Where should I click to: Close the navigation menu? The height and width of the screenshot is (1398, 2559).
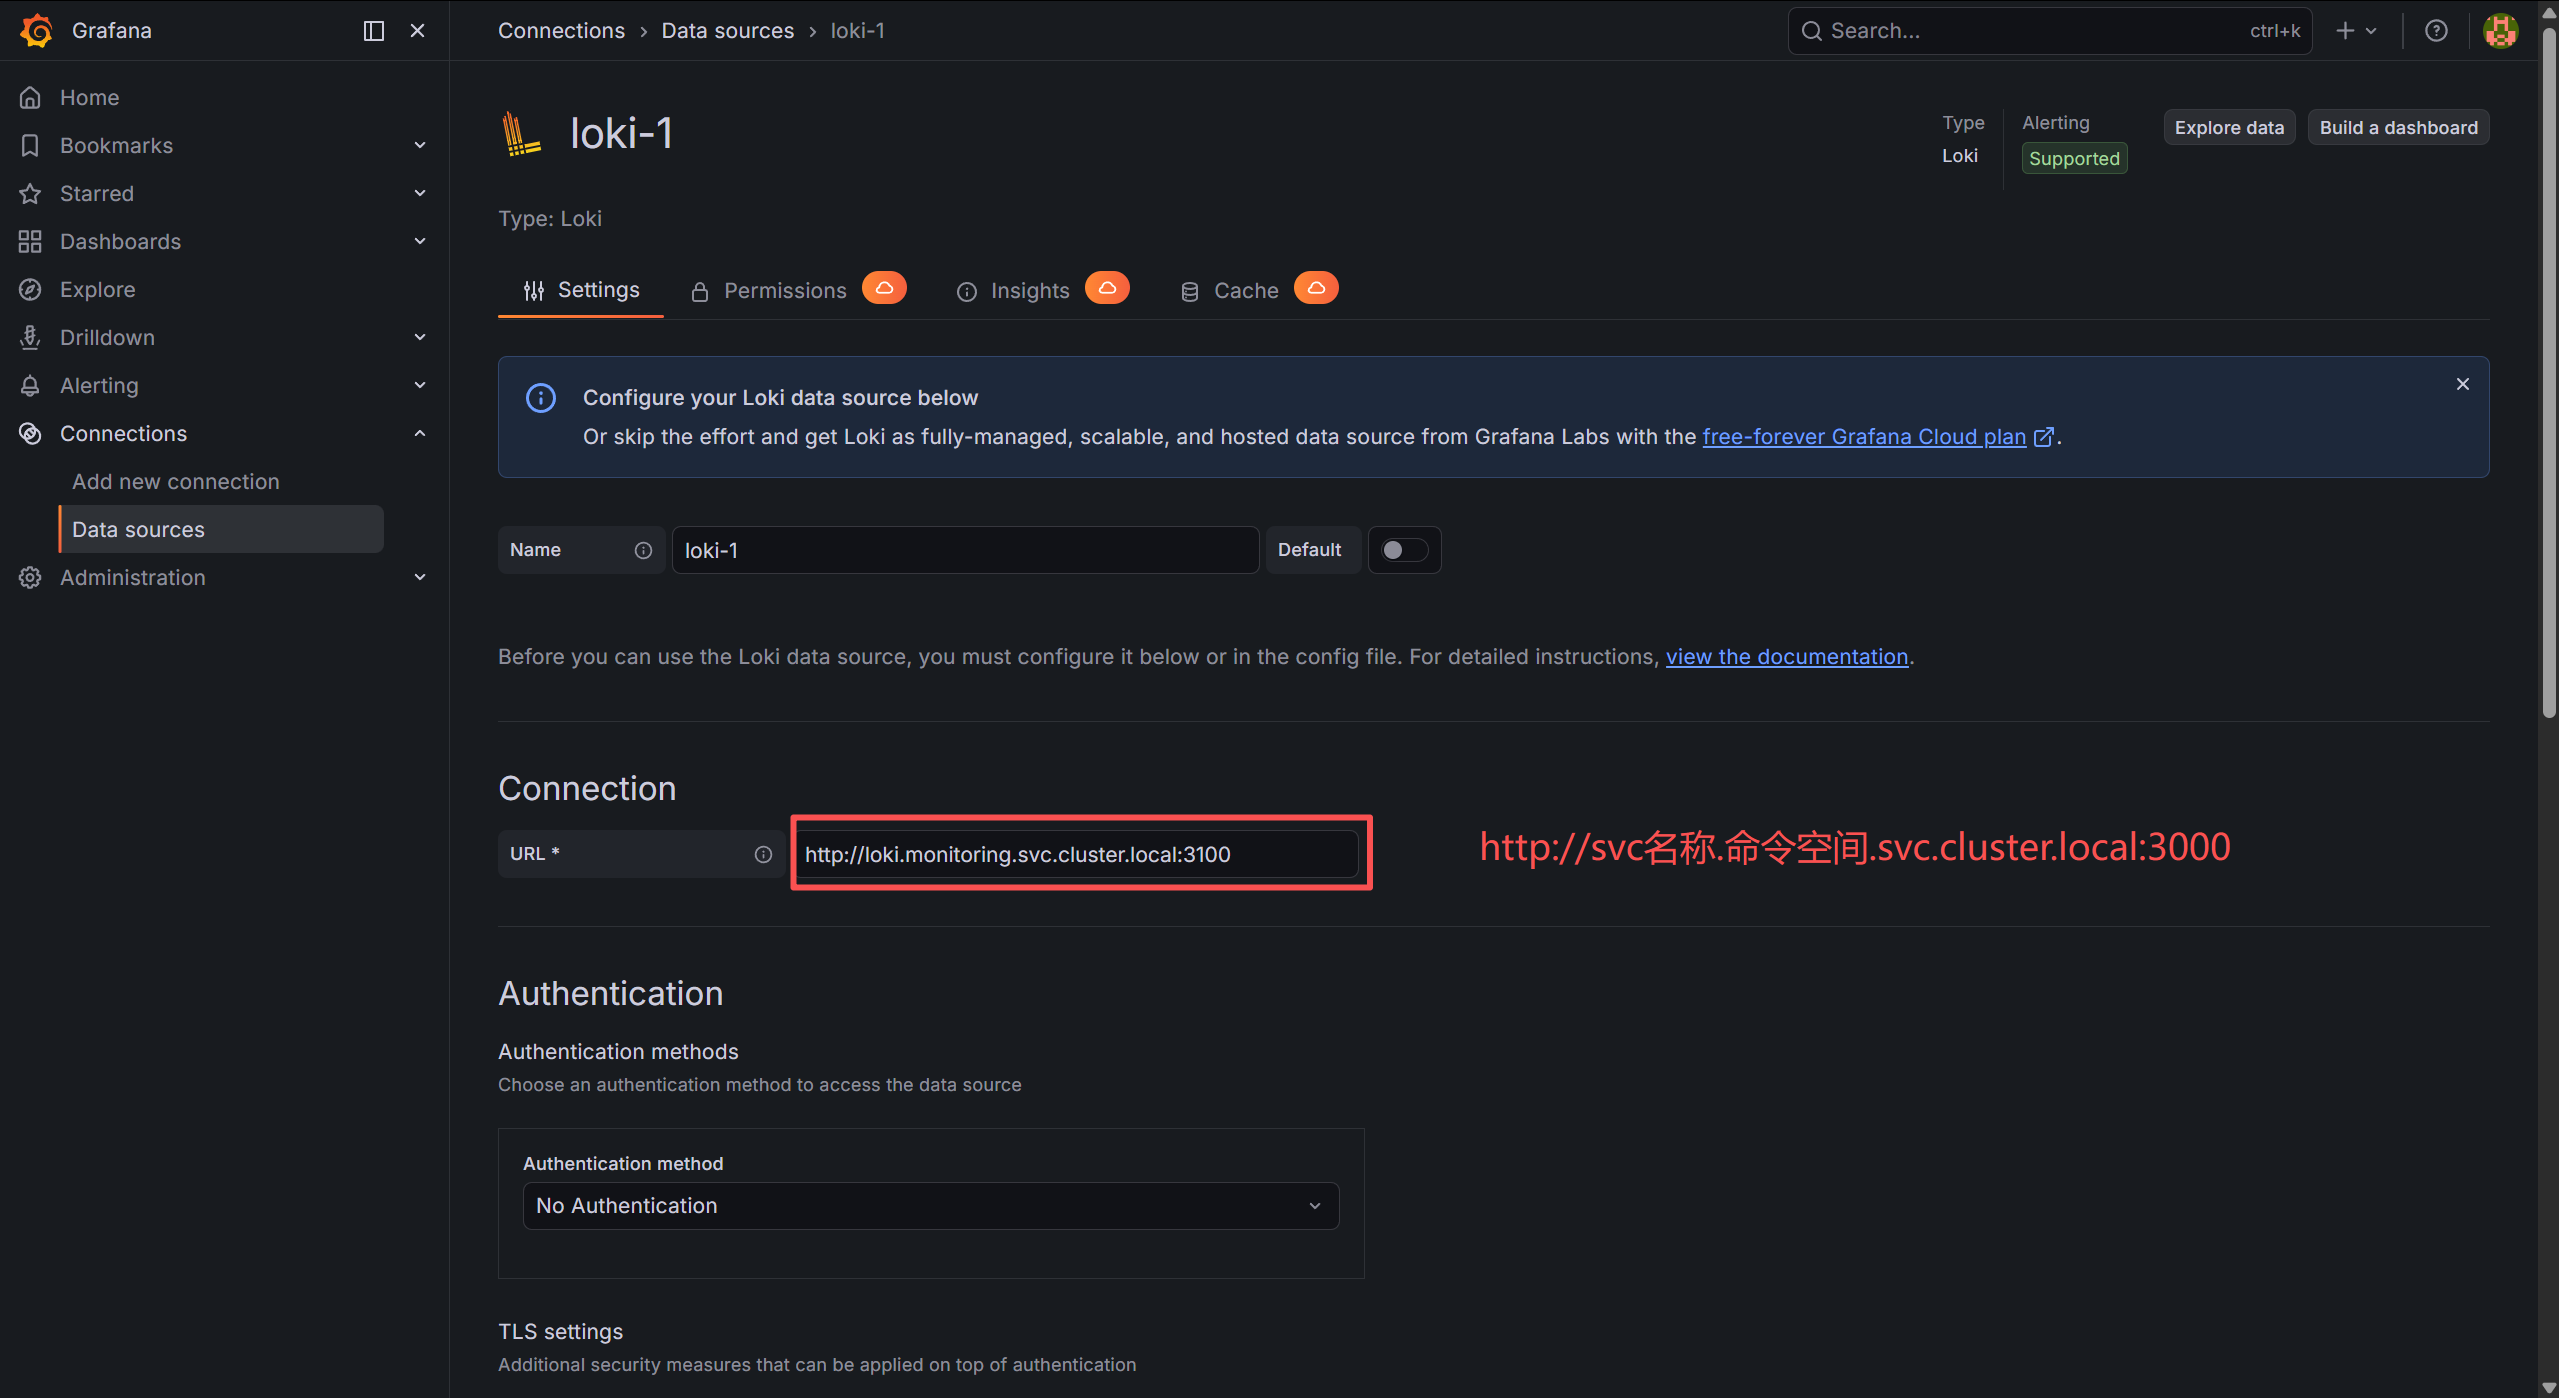[x=418, y=31]
